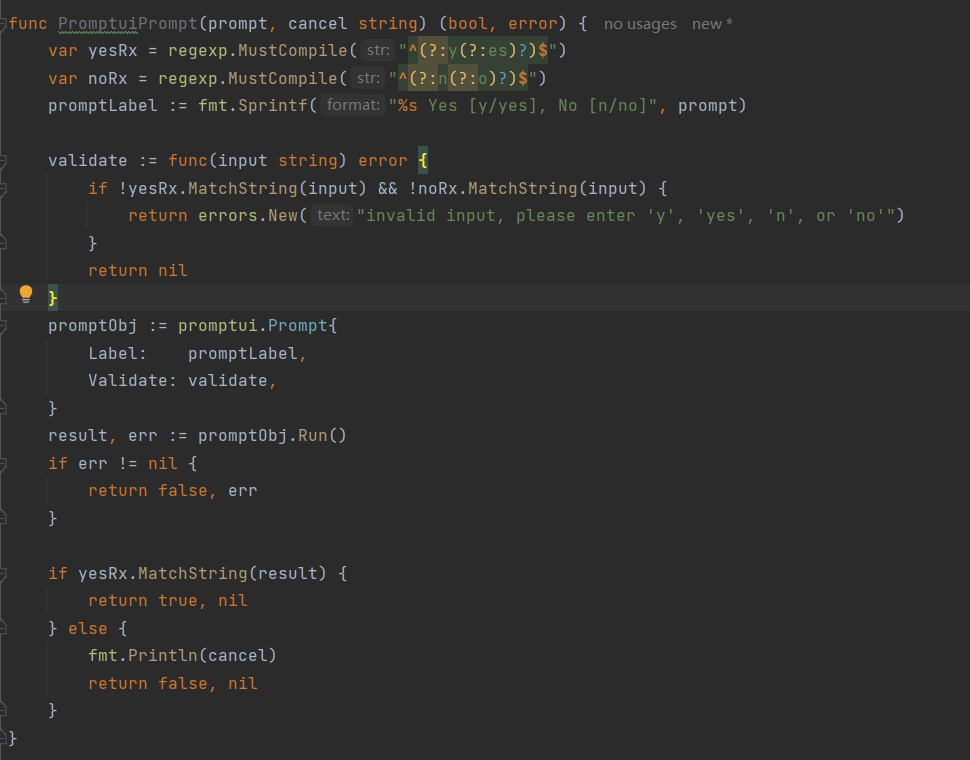Click the 'text:' parameter hint
The image size is (970, 760).
tap(333, 215)
